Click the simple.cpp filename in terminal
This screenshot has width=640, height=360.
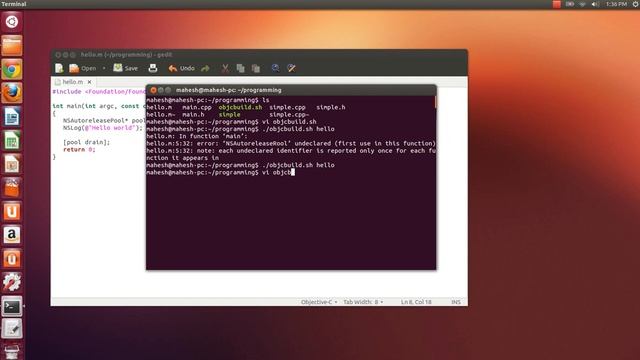(x=287, y=107)
